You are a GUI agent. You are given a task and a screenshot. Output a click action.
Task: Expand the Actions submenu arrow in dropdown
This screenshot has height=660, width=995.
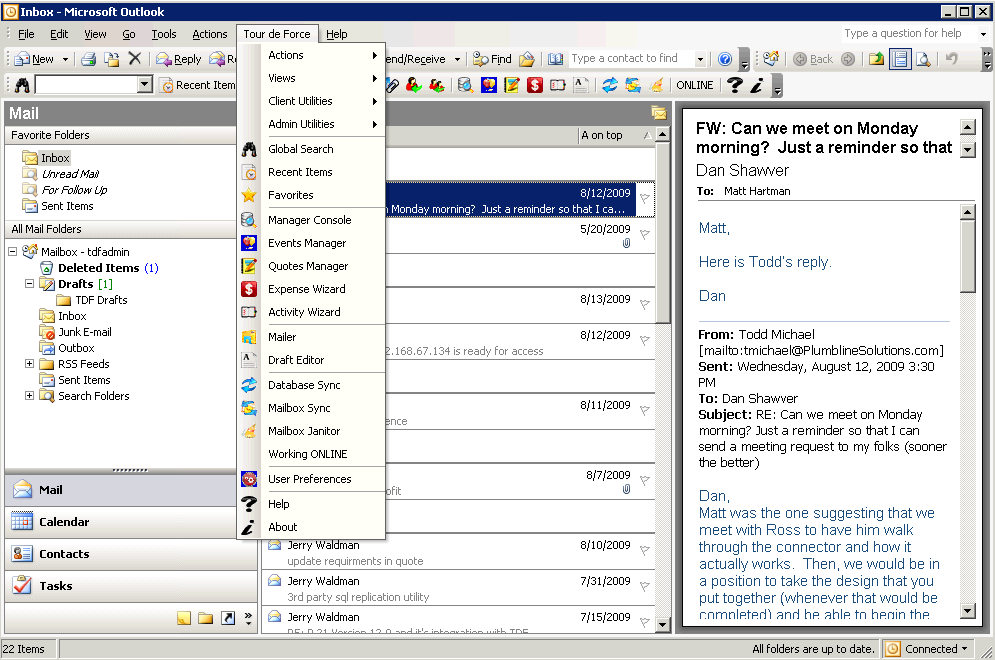coord(374,55)
